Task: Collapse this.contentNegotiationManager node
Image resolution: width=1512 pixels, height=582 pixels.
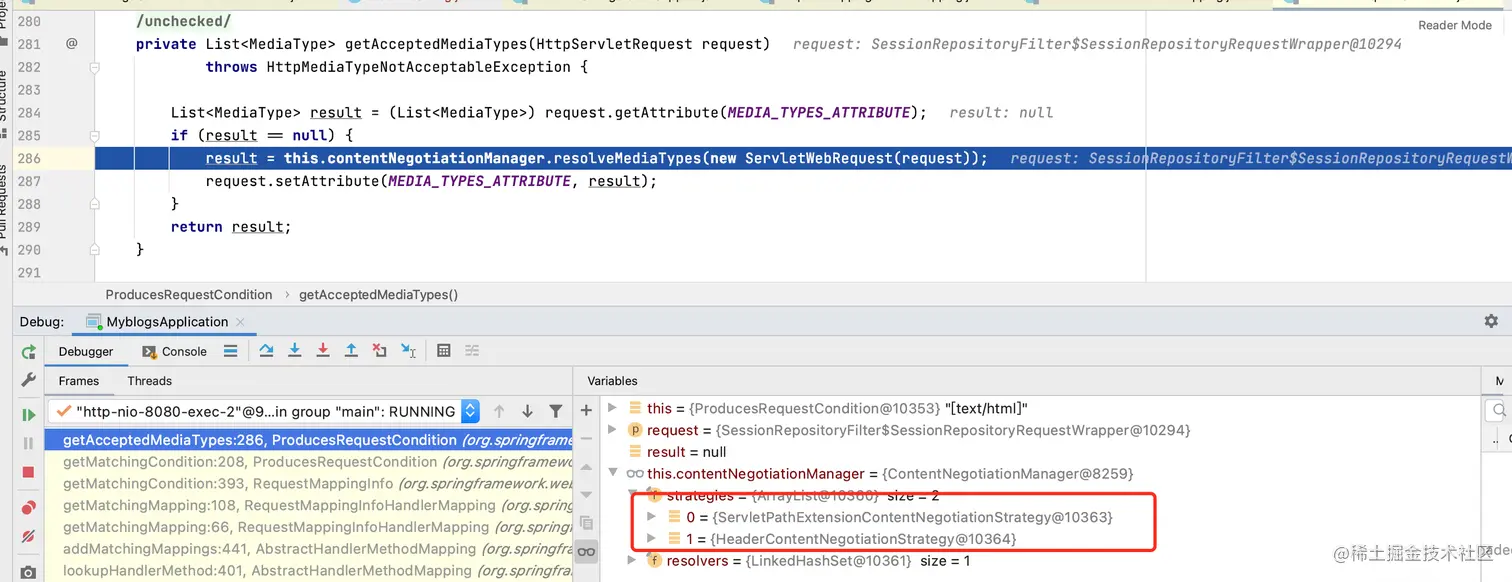Action: pyautogui.click(x=613, y=473)
